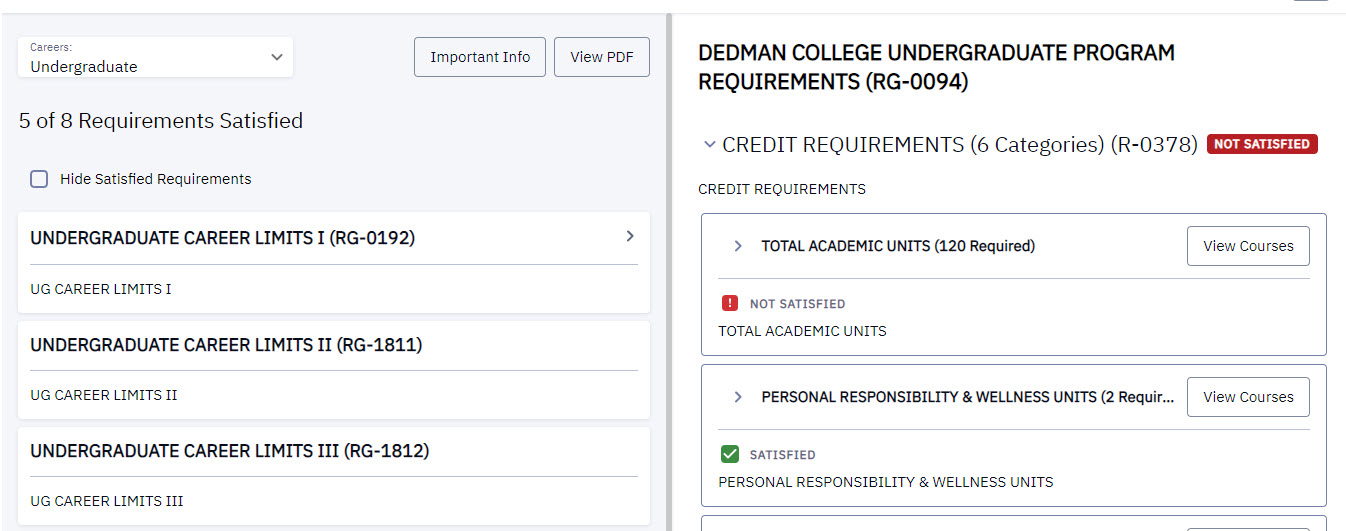Expand Total Academic Units category

(x=738, y=246)
